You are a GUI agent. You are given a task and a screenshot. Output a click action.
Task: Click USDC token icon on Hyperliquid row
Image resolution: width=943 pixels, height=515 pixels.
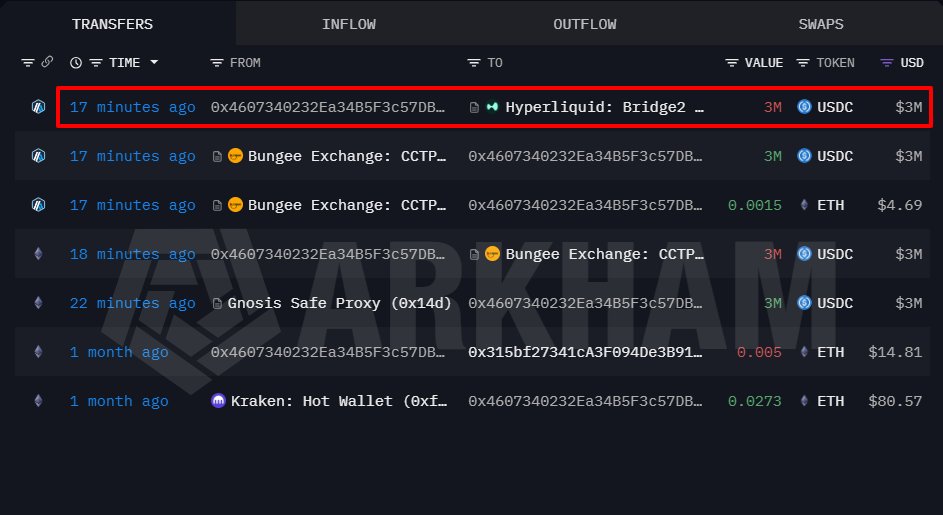point(804,107)
